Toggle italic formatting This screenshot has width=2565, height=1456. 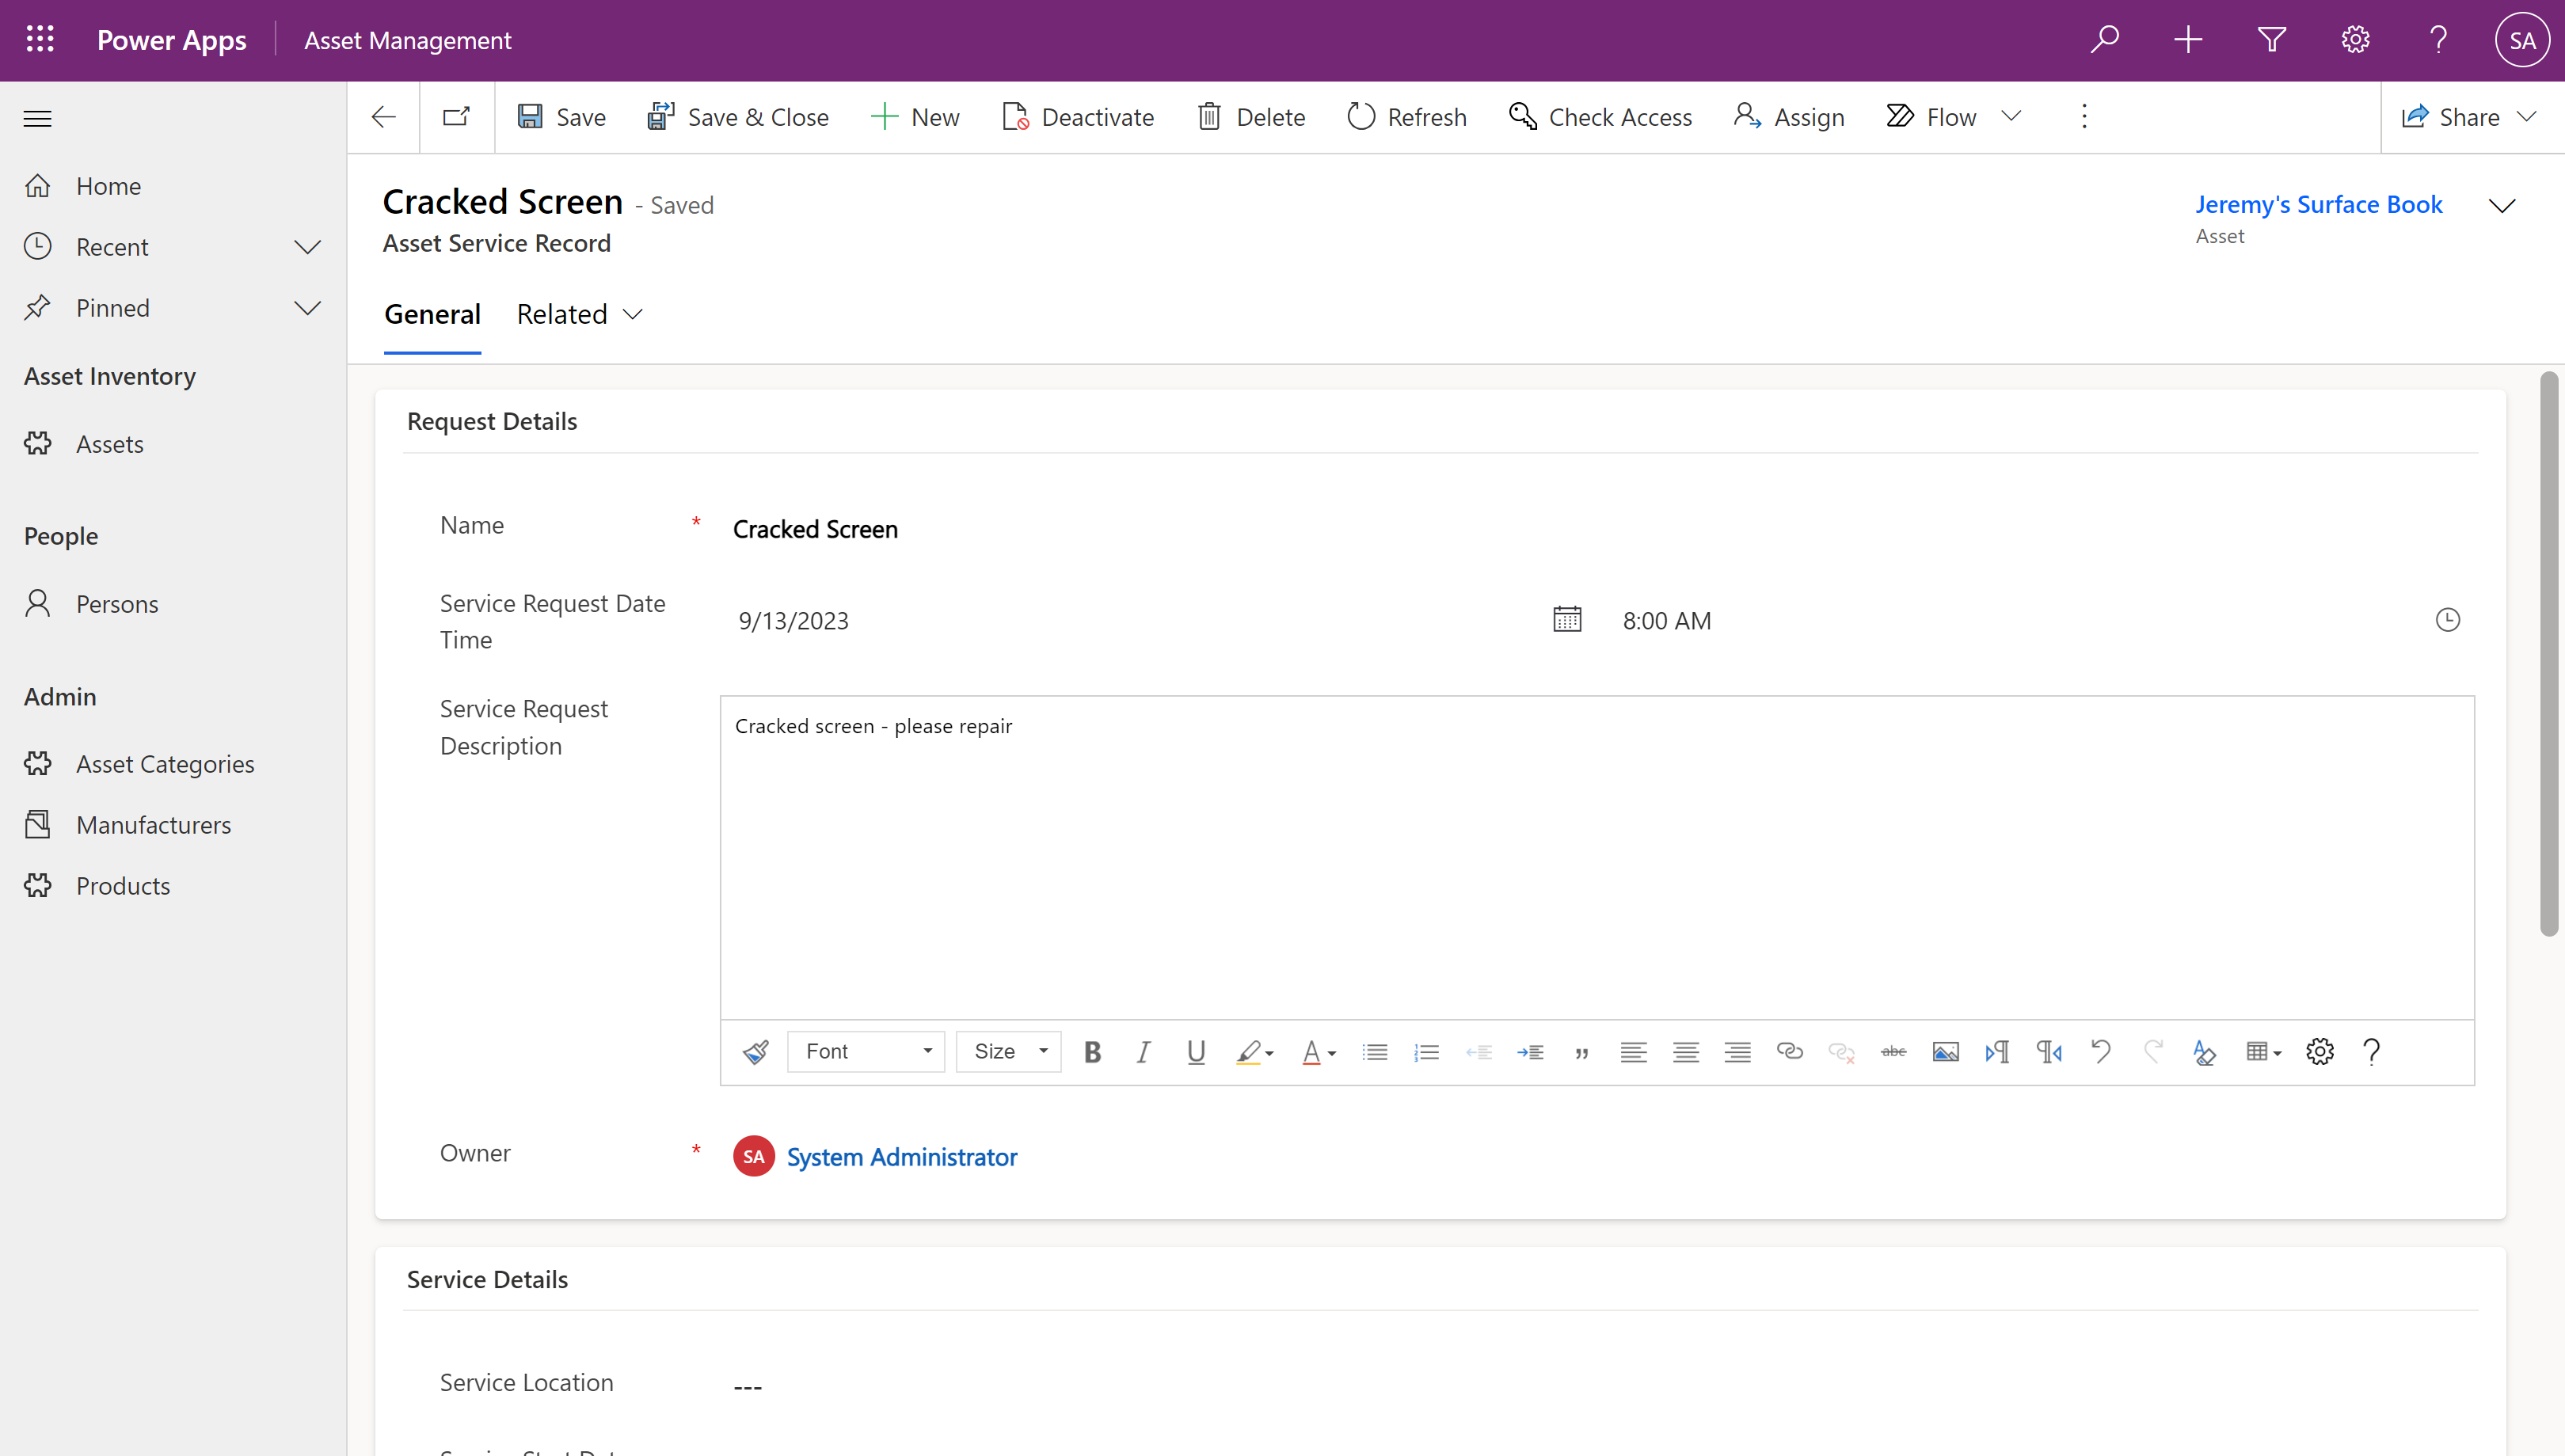point(1144,1052)
